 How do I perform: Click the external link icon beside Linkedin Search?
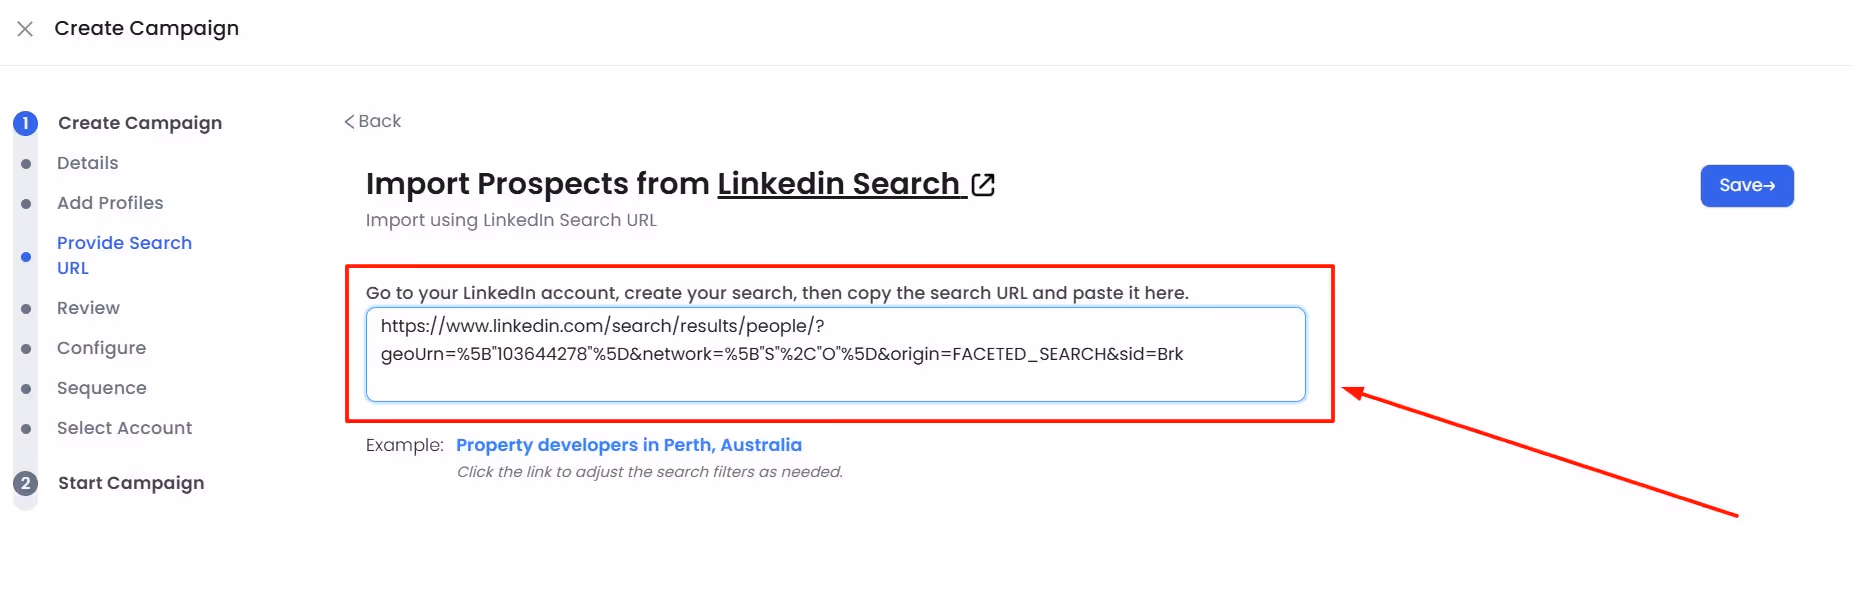(x=983, y=184)
